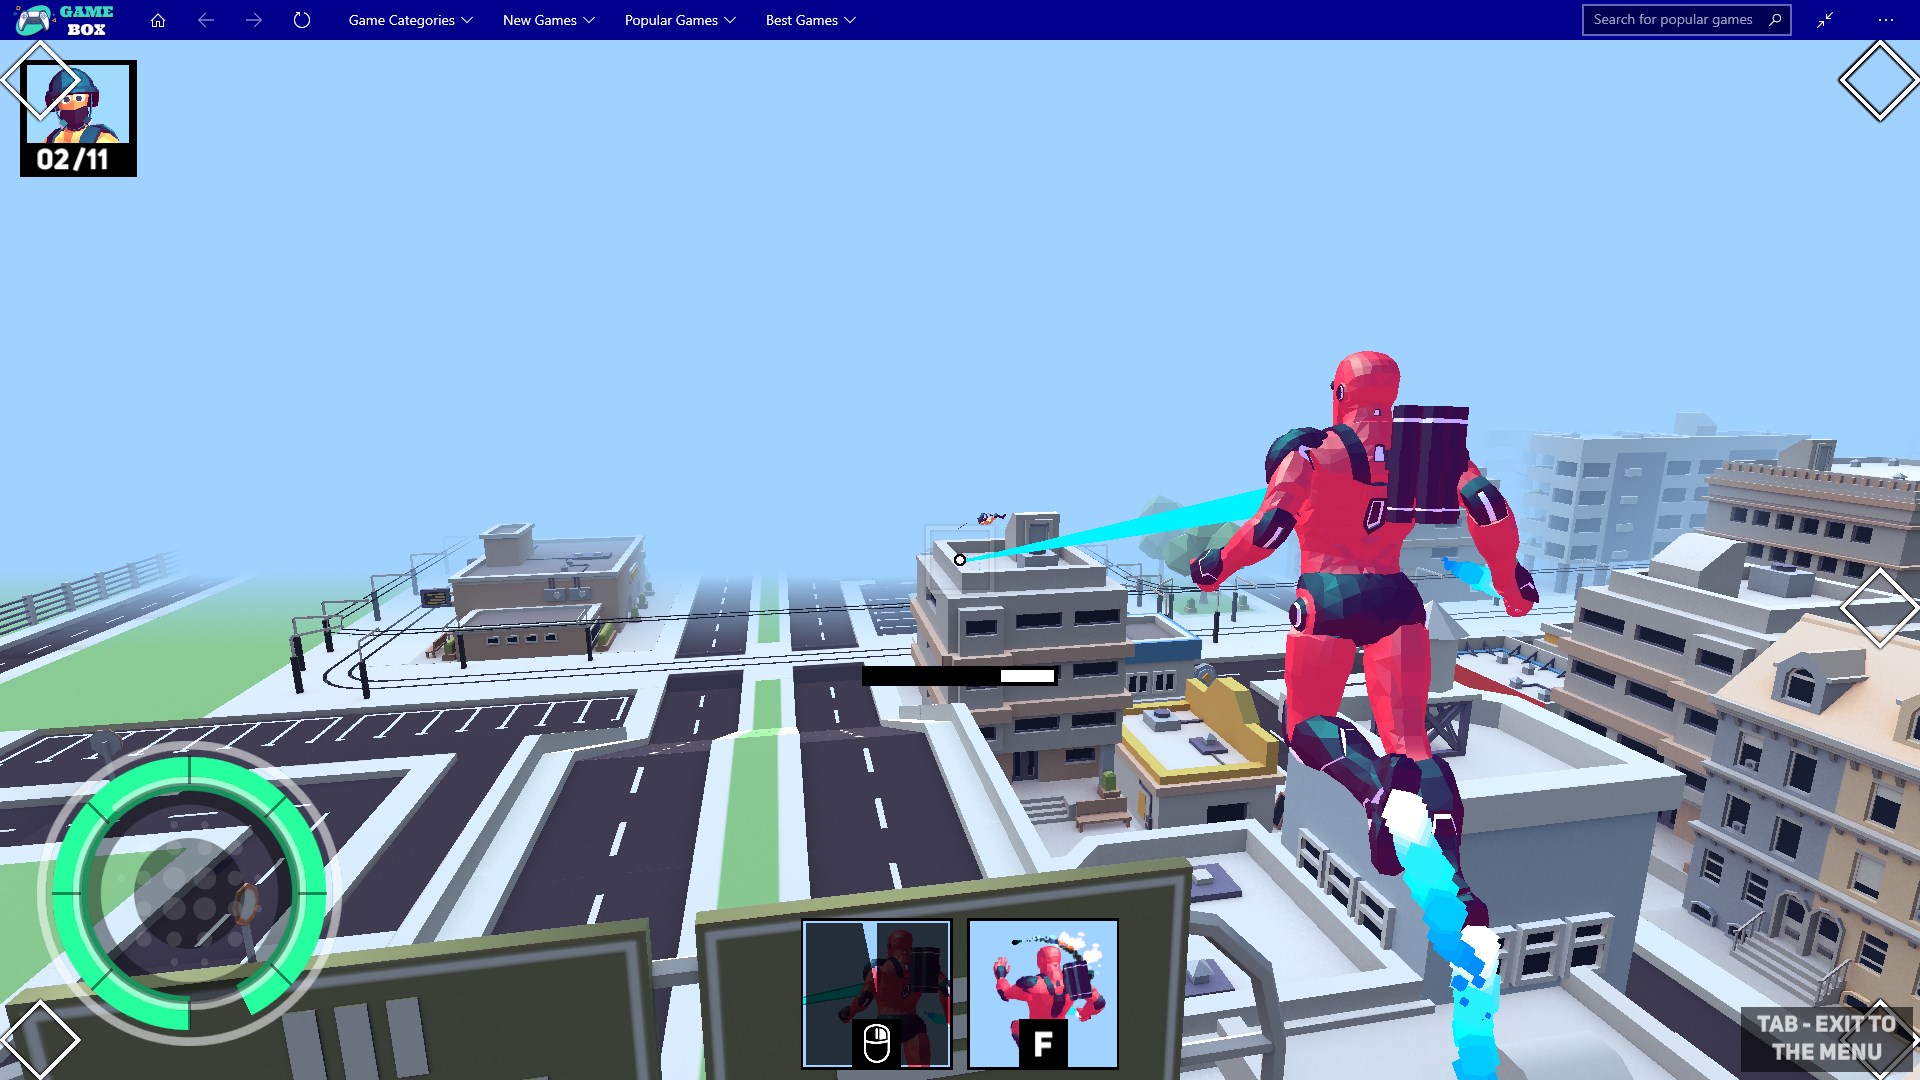Open the three-dot more options menu
The image size is (1920, 1080).
pos(1886,20)
